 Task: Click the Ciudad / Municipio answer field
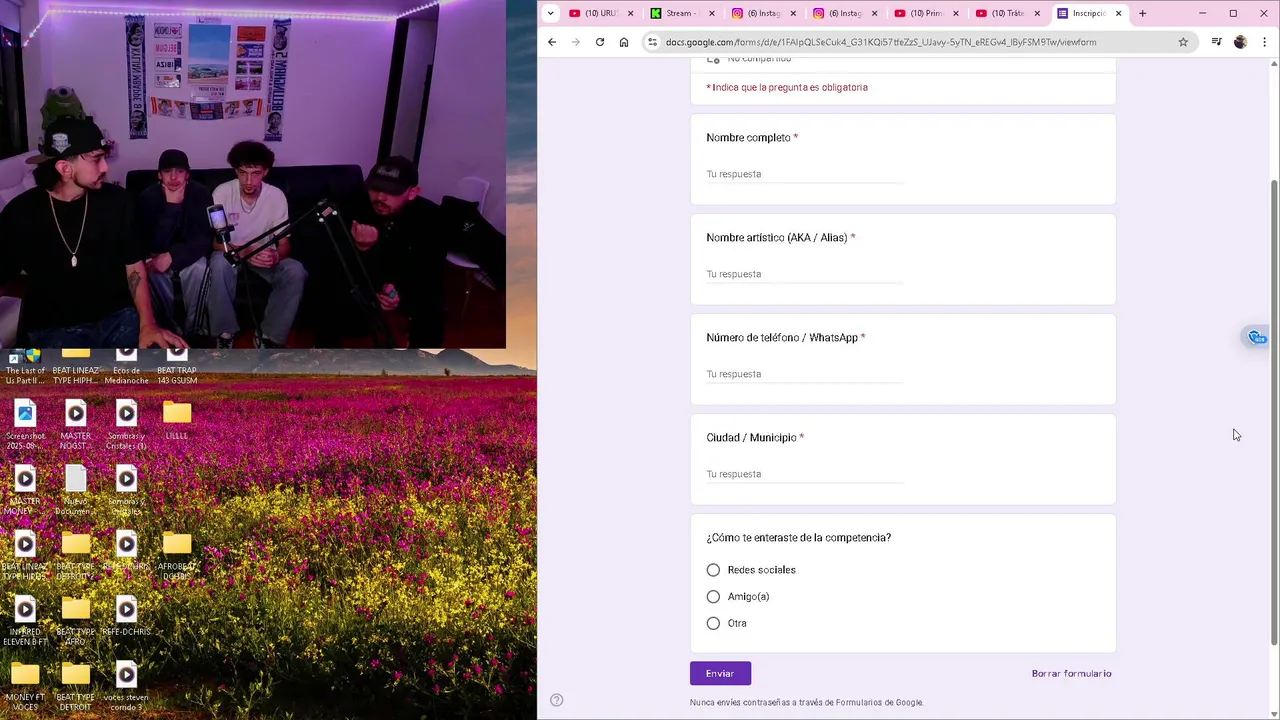coord(804,474)
